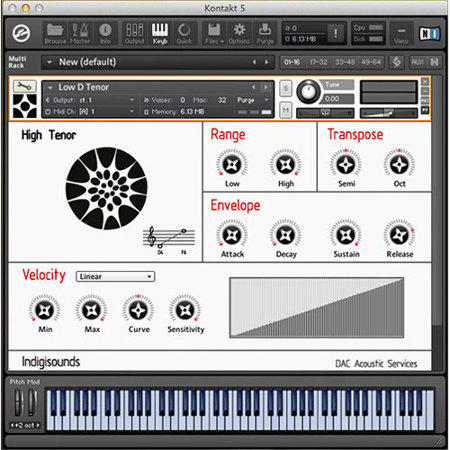Click the Velocity Sensitivity knob
The image size is (450, 450).
[x=185, y=310]
